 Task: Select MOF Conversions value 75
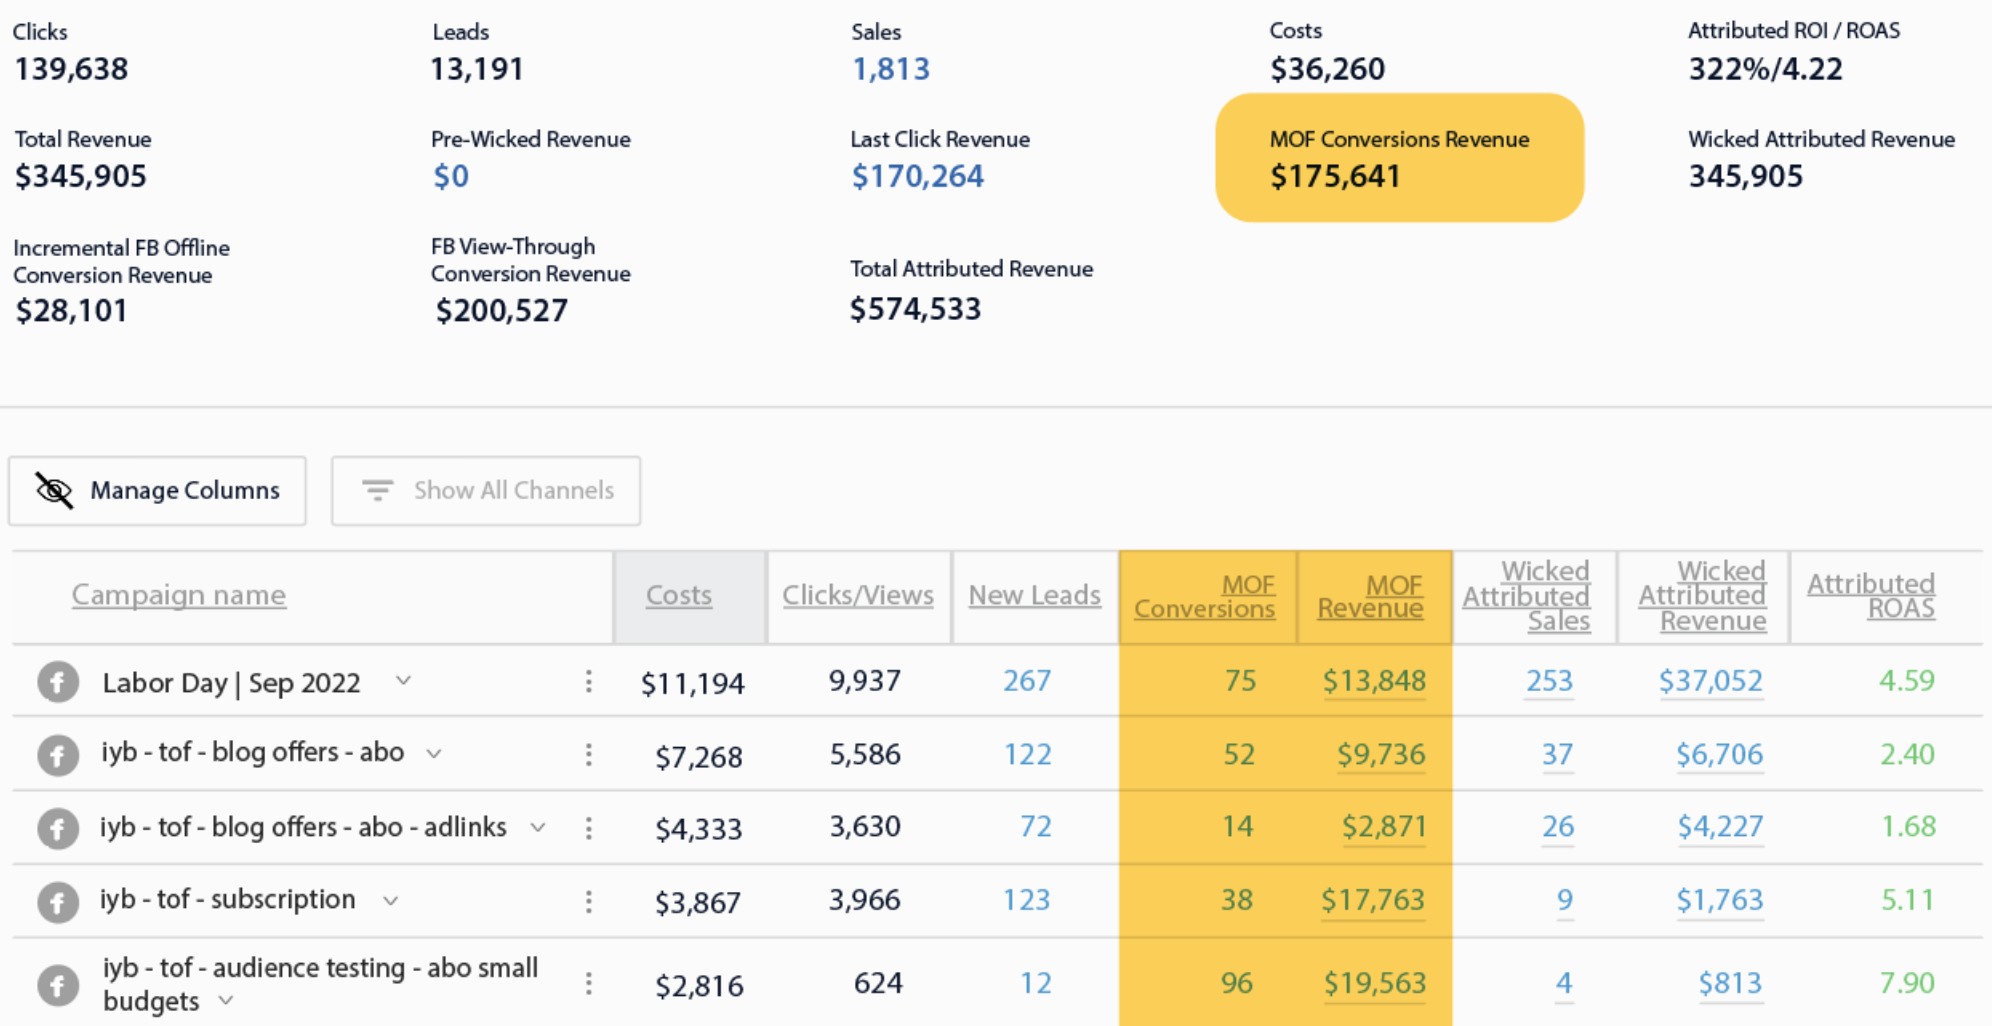(1240, 681)
